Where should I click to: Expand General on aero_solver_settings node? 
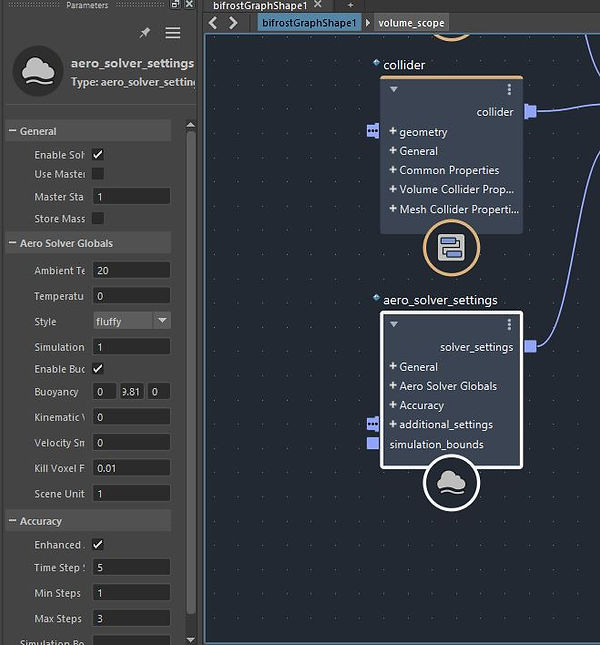coord(393,366)
